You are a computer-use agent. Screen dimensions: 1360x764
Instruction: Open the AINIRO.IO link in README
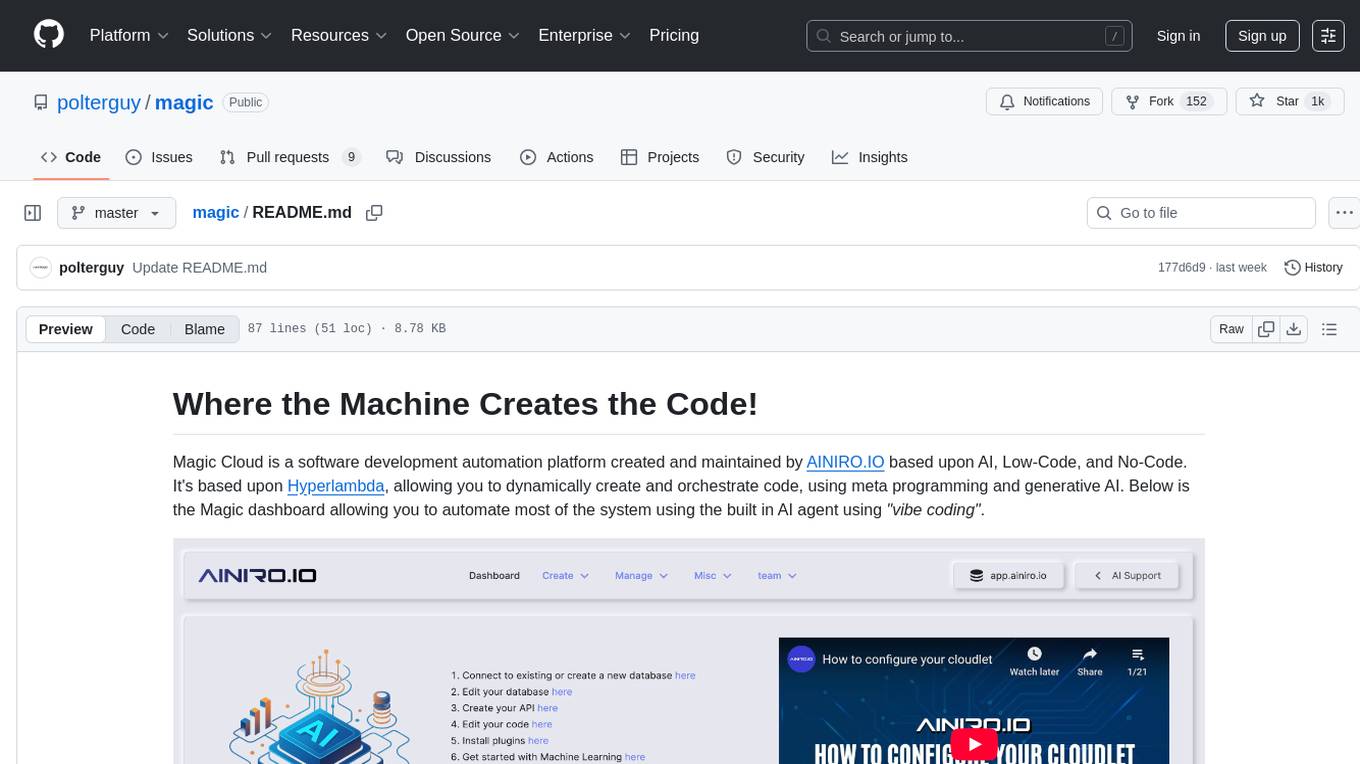pyautogui.click(x=846, y=462)
